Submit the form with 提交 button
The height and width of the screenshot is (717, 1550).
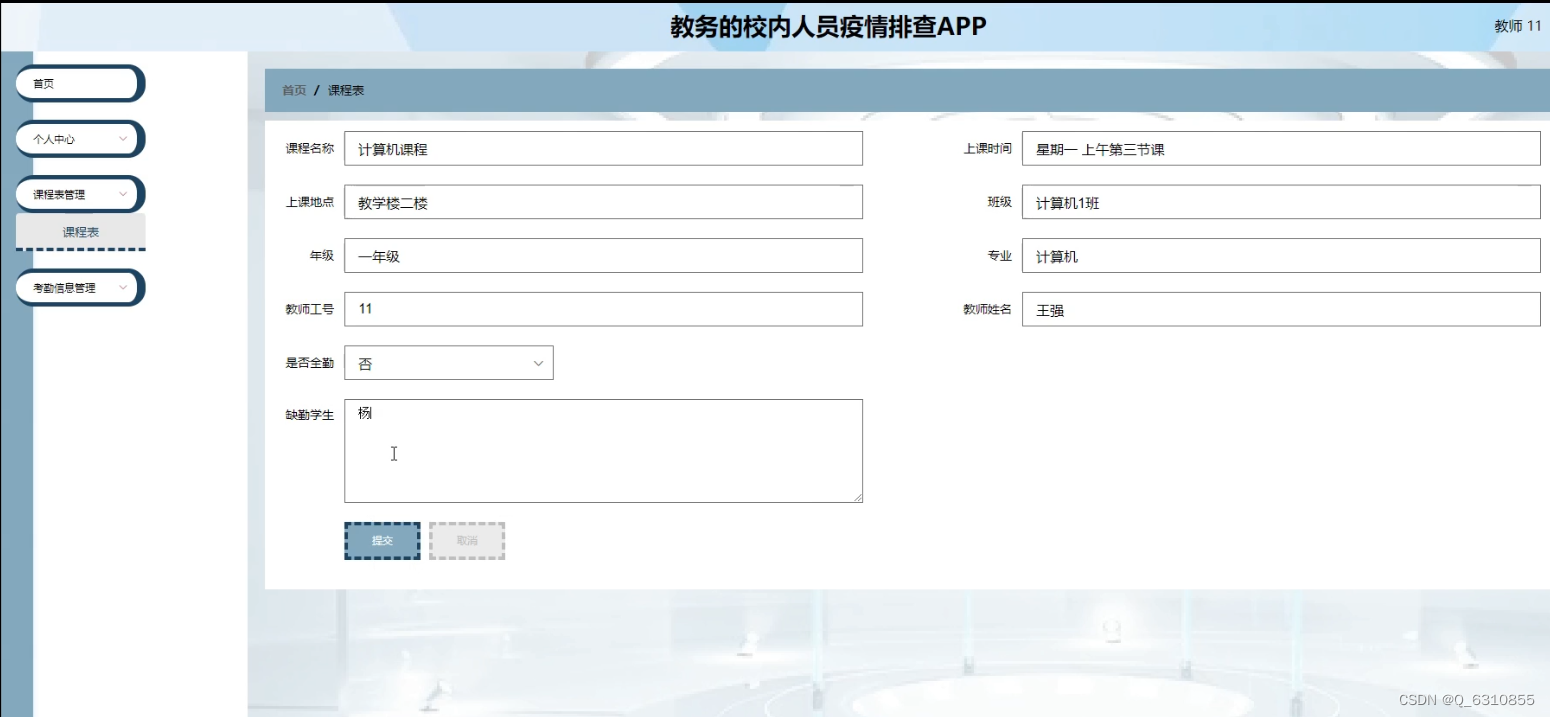382,541
